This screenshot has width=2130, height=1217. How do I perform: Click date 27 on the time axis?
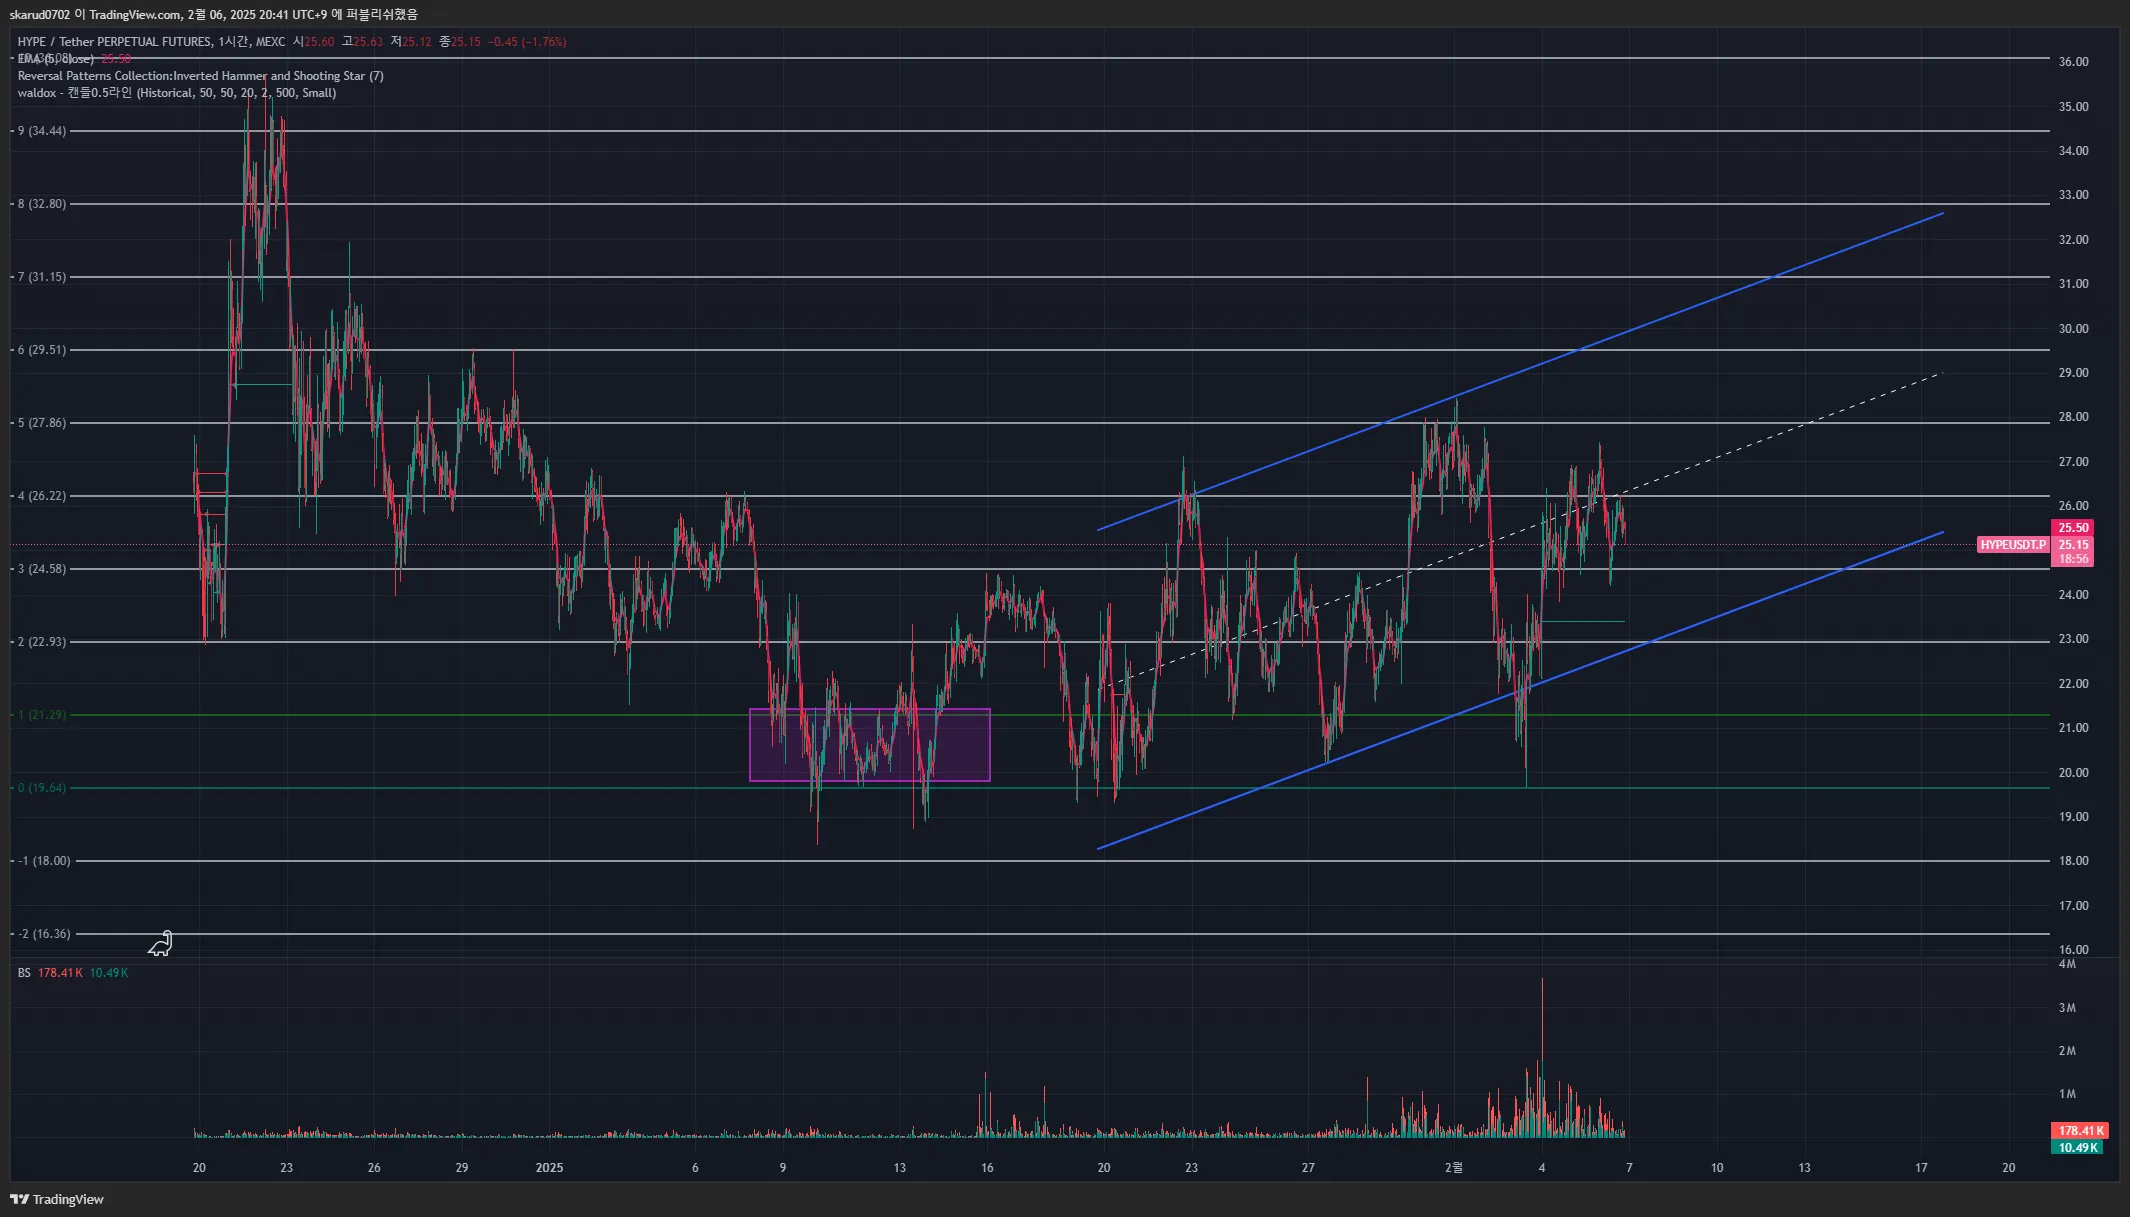pos(1308,1168)
